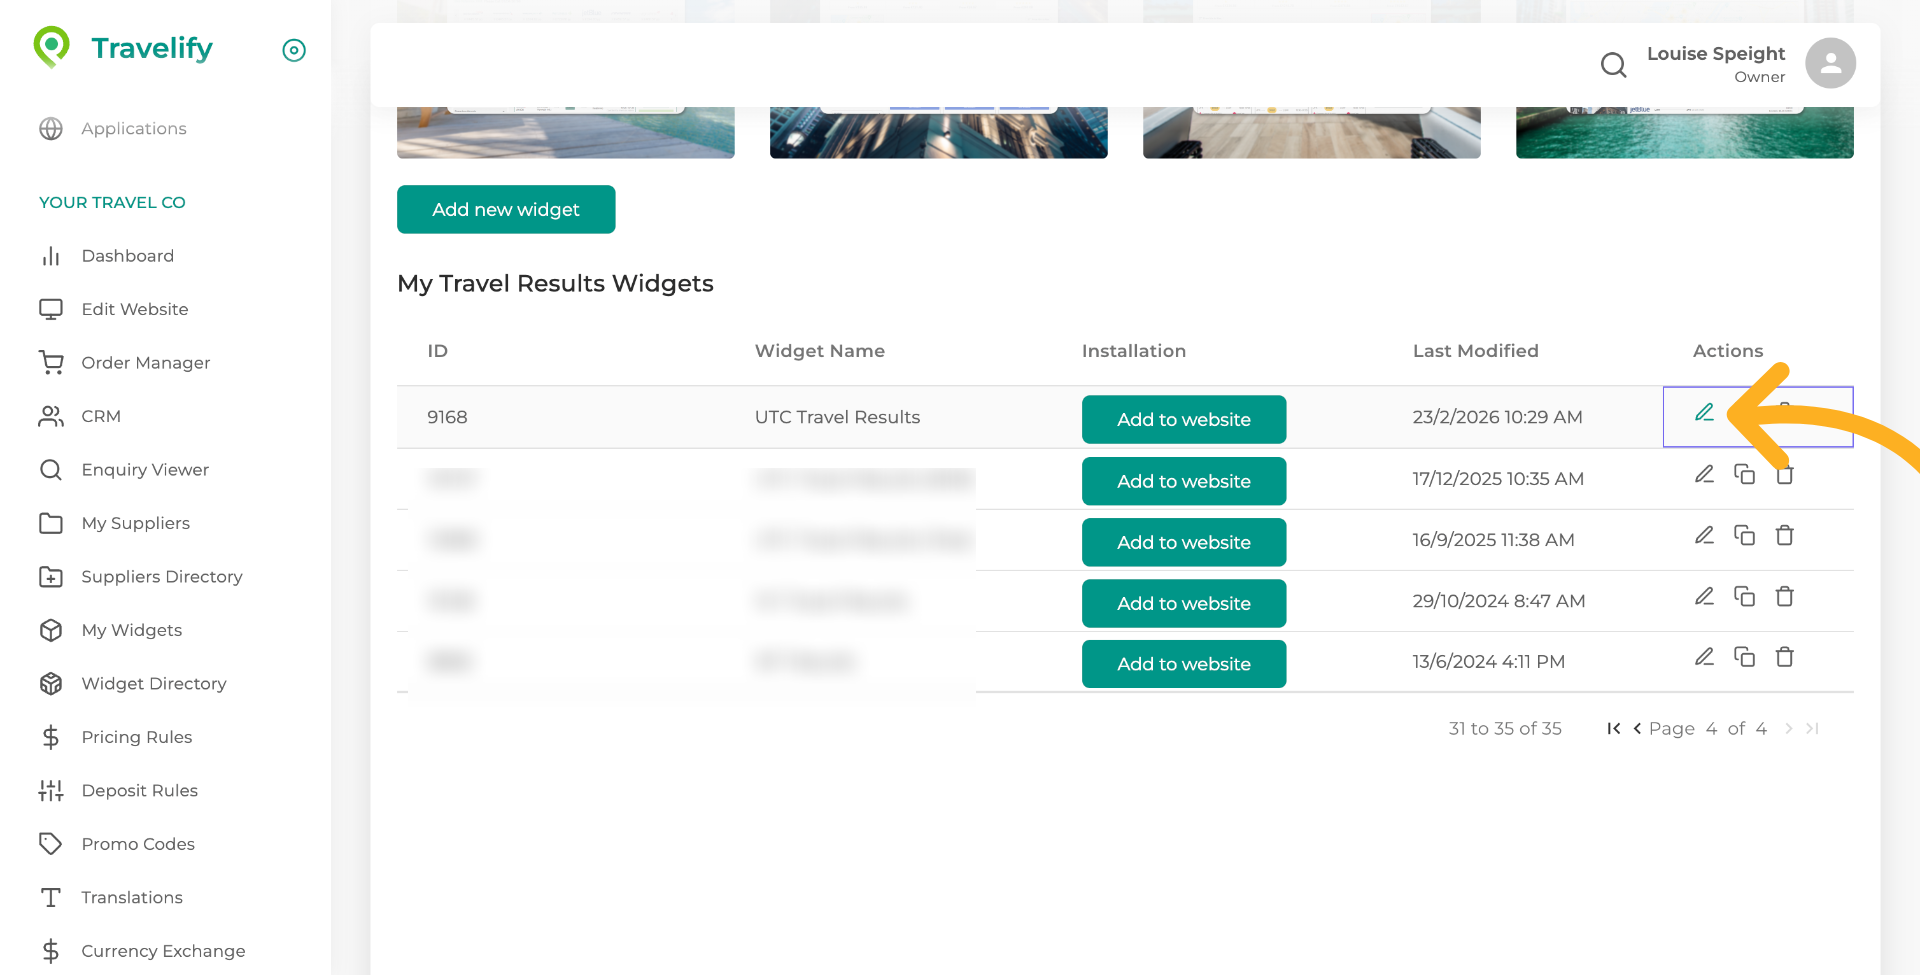1920x975 pixels.
Task: Navigate to My Widgets menu item
Action: tap(131, 630)
